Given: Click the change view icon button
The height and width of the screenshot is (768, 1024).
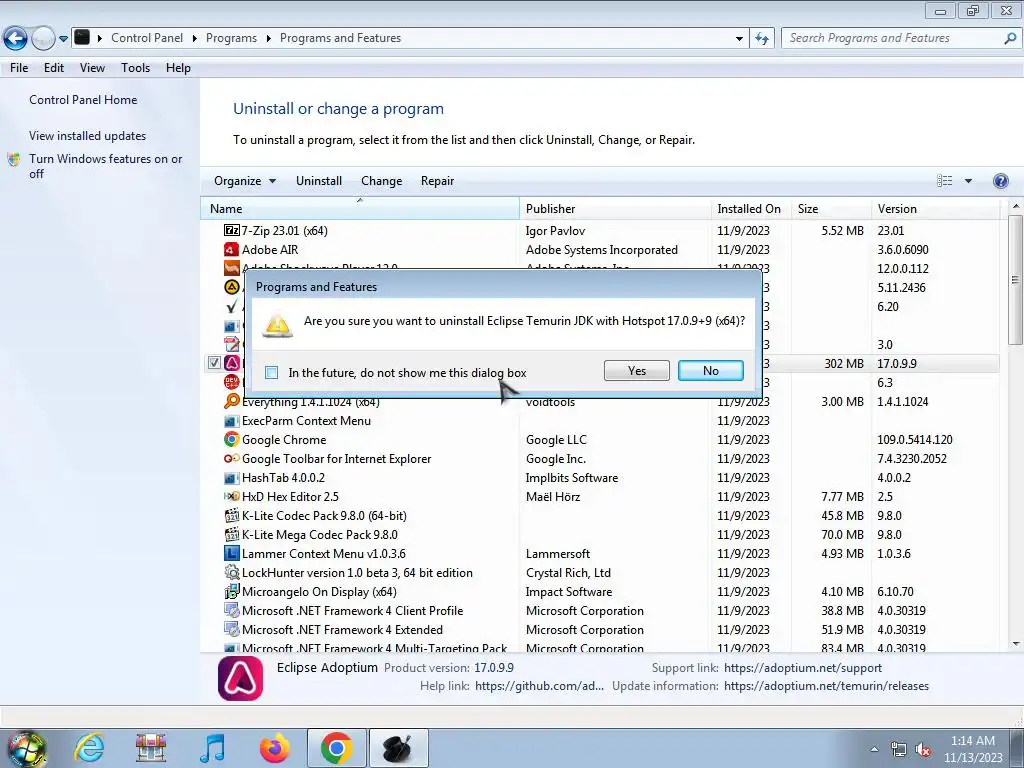Looking at the screenshot, I should coord(944,181).
